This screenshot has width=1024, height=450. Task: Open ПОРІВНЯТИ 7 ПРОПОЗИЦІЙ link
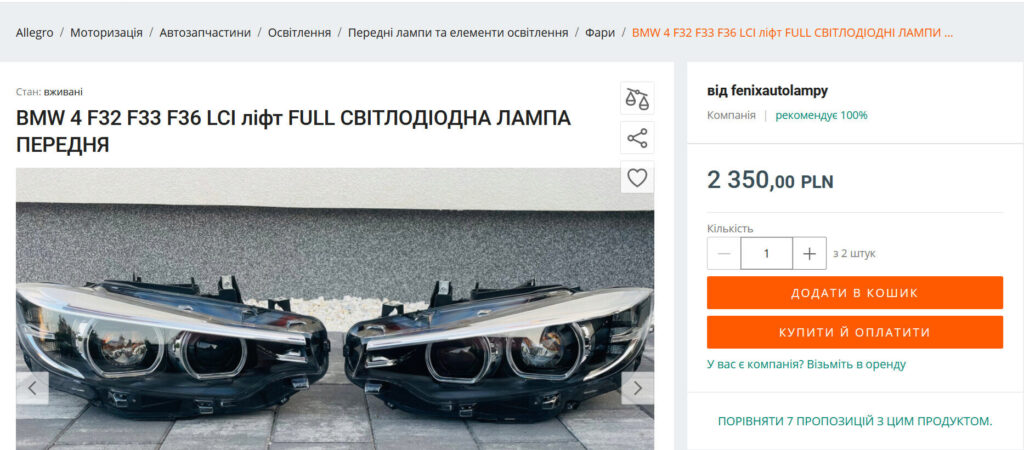[x=855, y=421]
